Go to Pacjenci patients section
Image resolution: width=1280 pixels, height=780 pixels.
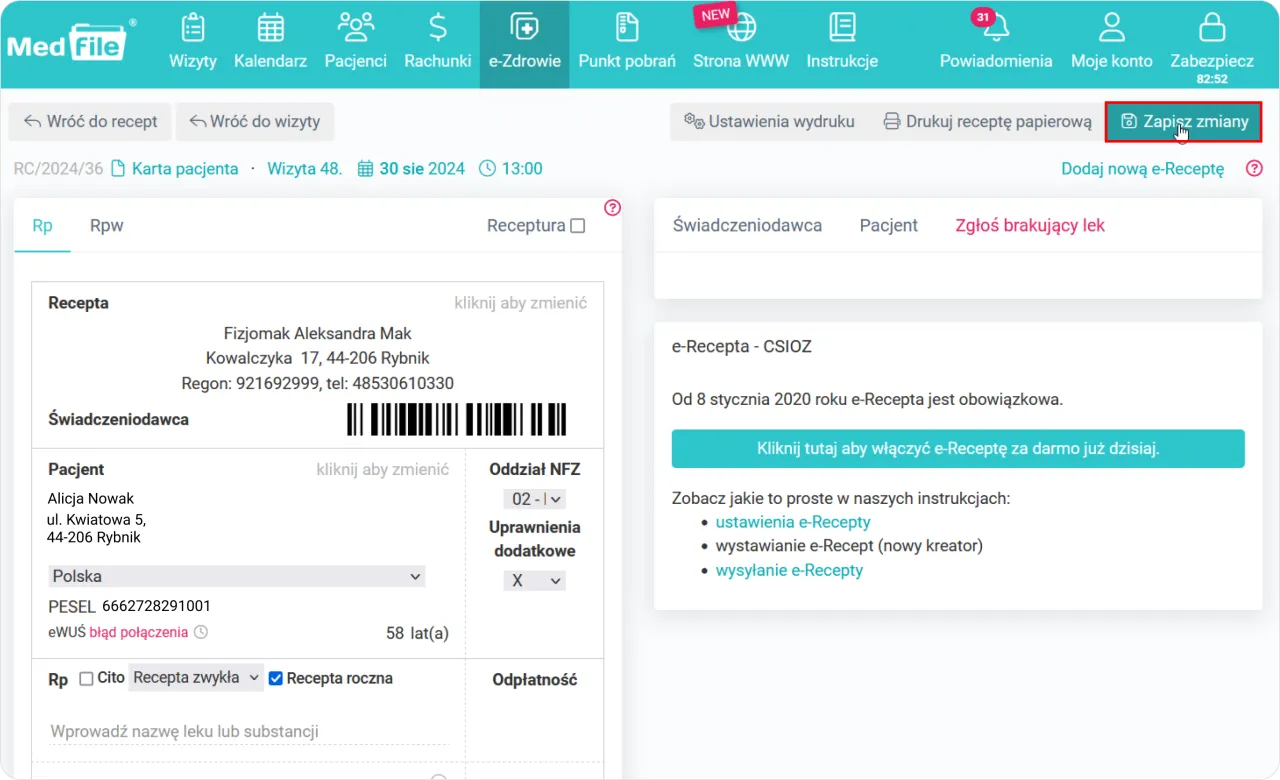click(x=355, y=42)
